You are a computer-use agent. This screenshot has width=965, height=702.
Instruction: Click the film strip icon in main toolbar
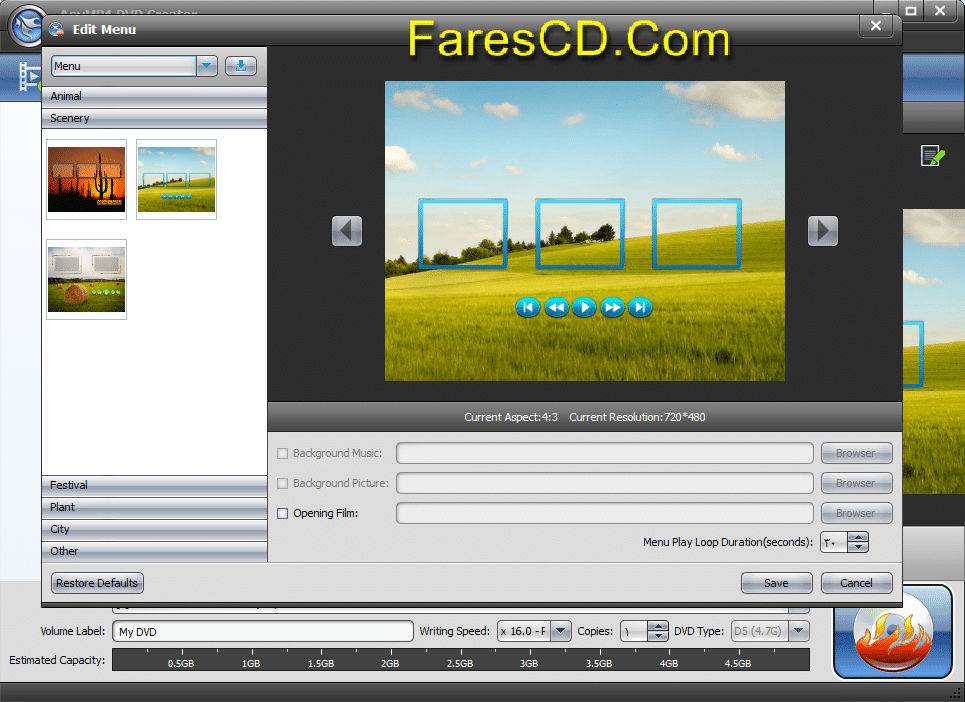coord(28,76)
